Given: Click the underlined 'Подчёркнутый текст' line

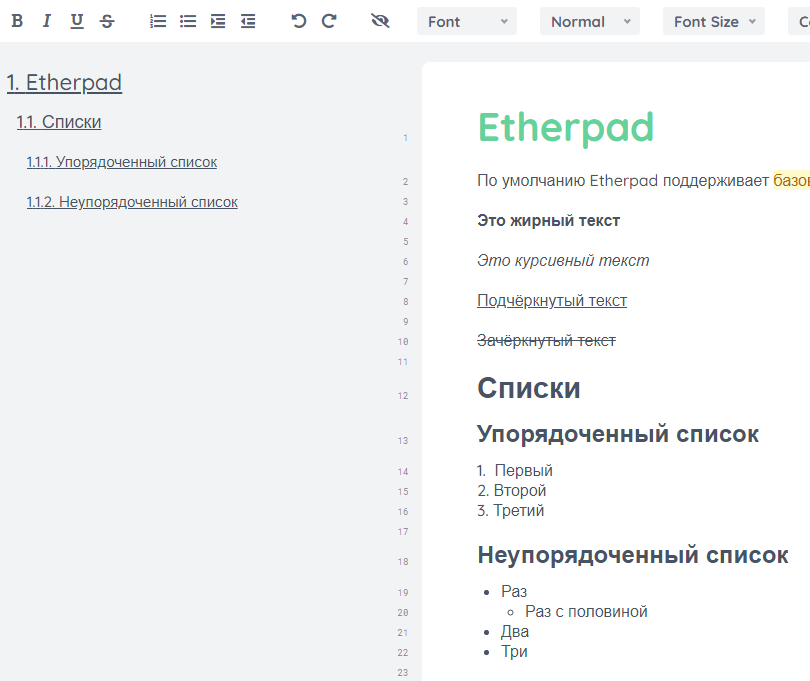Looking at the screenshot, I should pyautogui.click(x=552, y=301).
